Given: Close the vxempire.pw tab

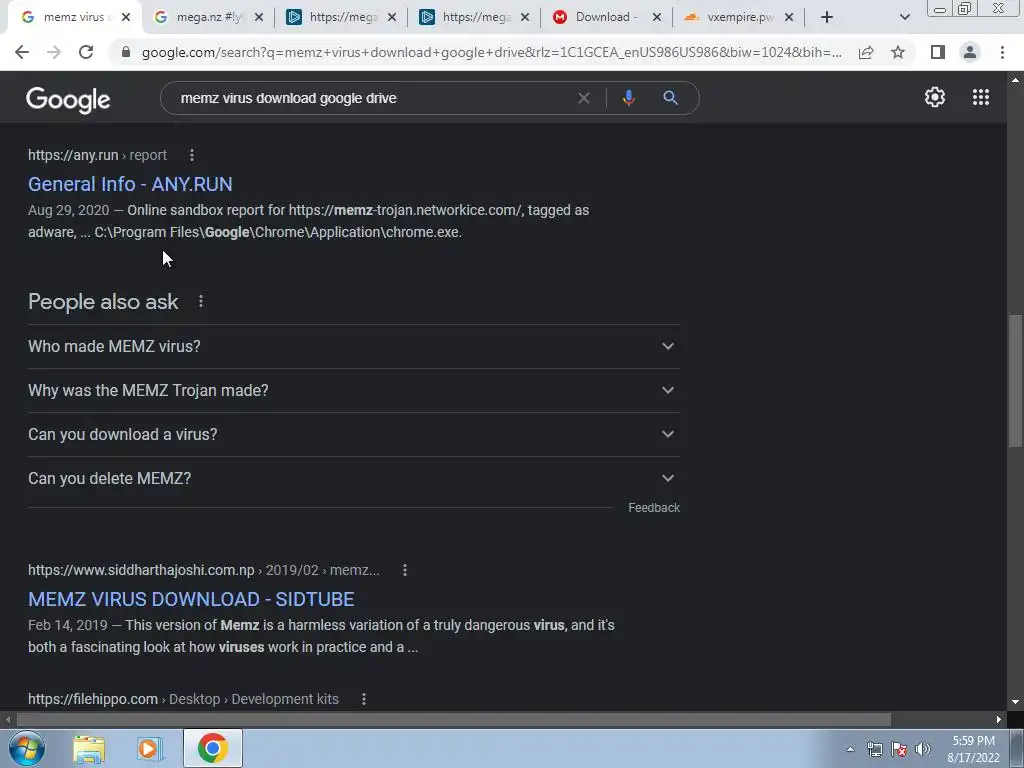Looking at the screenshot, I should pyautogui.click(x=789, y=18).
